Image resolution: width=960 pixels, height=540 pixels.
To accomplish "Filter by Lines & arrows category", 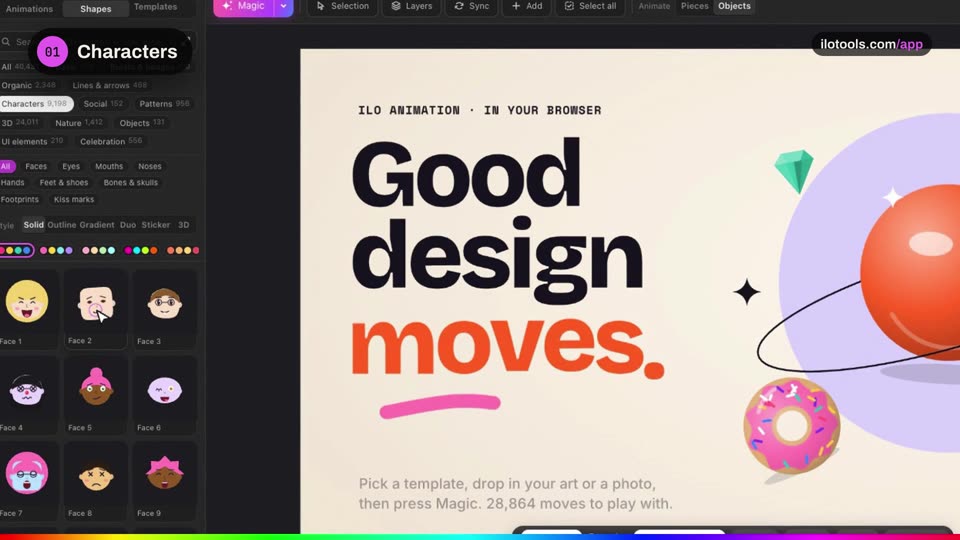I will tap(110, 85).
